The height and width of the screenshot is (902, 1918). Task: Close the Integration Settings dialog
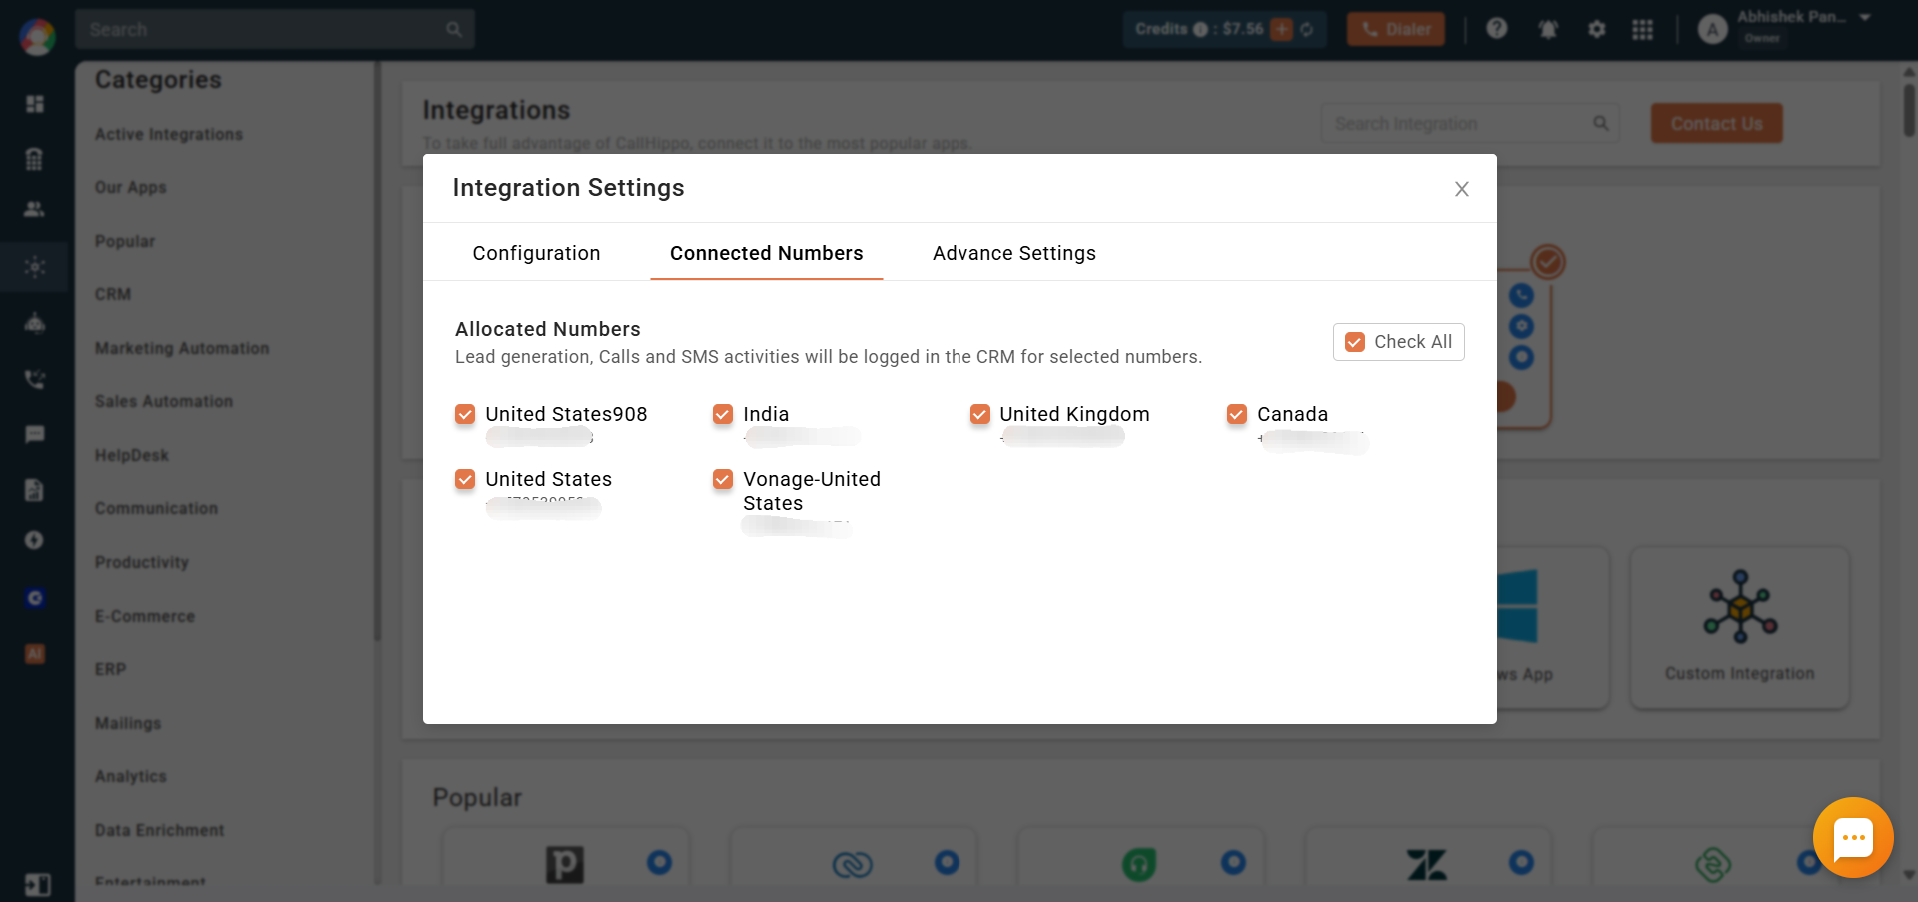point(1461,189)
